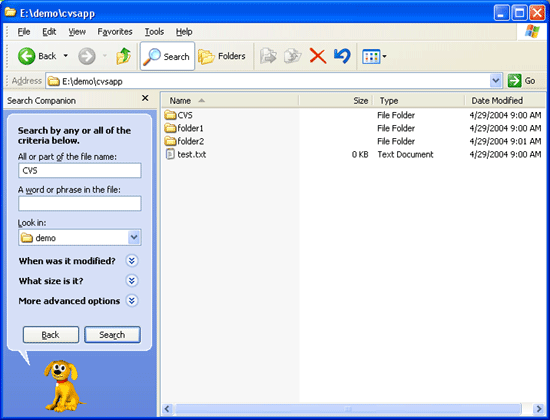The height and width of the screenshot is (420, 550).
Task: Click the horizontal scrollbar thumb
Action: pos(348,409)
